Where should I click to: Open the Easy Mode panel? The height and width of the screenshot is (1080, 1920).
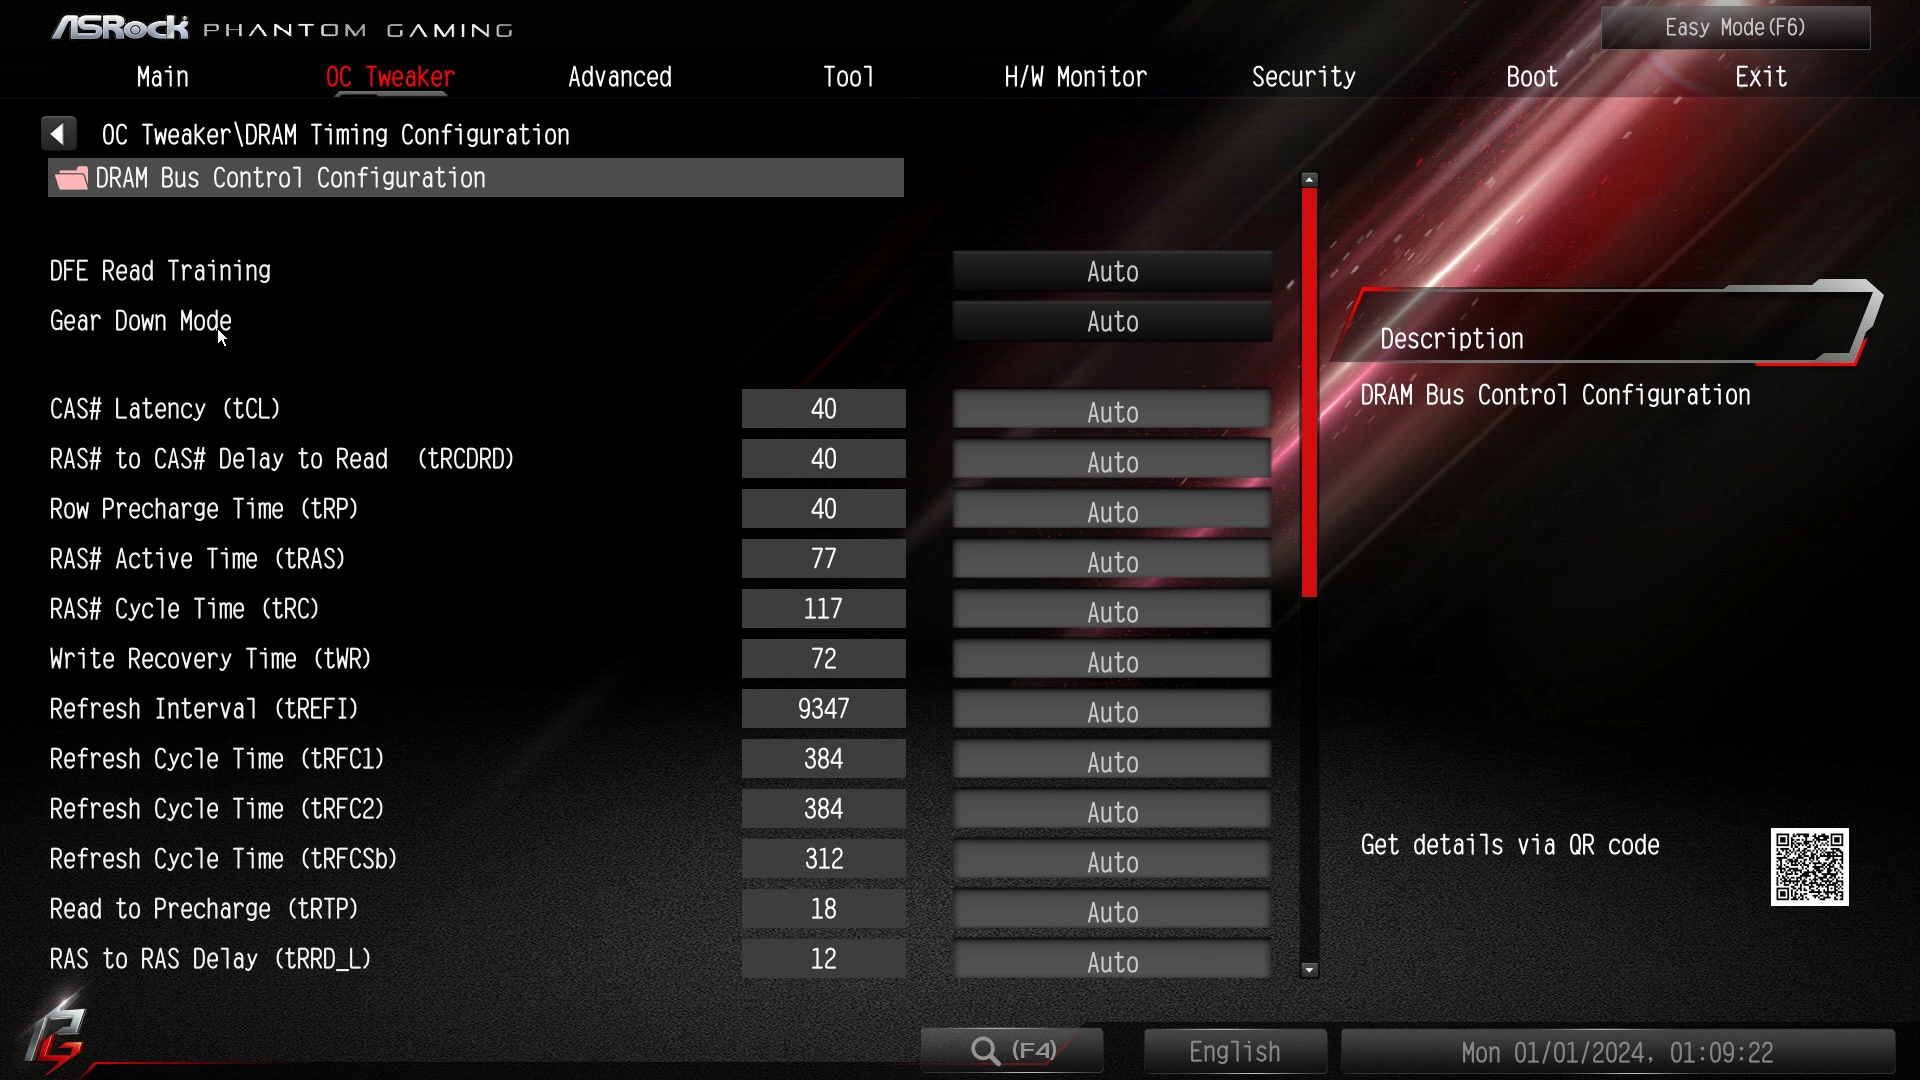tap(1737, 26)
